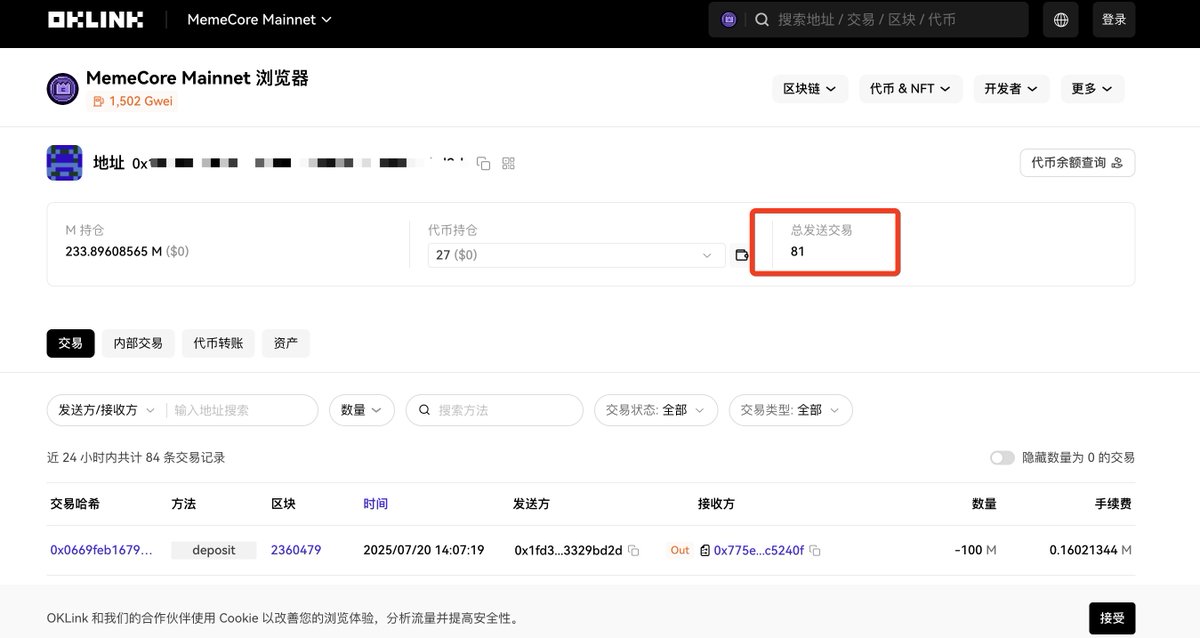Open the 交易状态: 全部 dropdown
The width and height of the screenshot is (1200, 638).
tap(656, 410)
